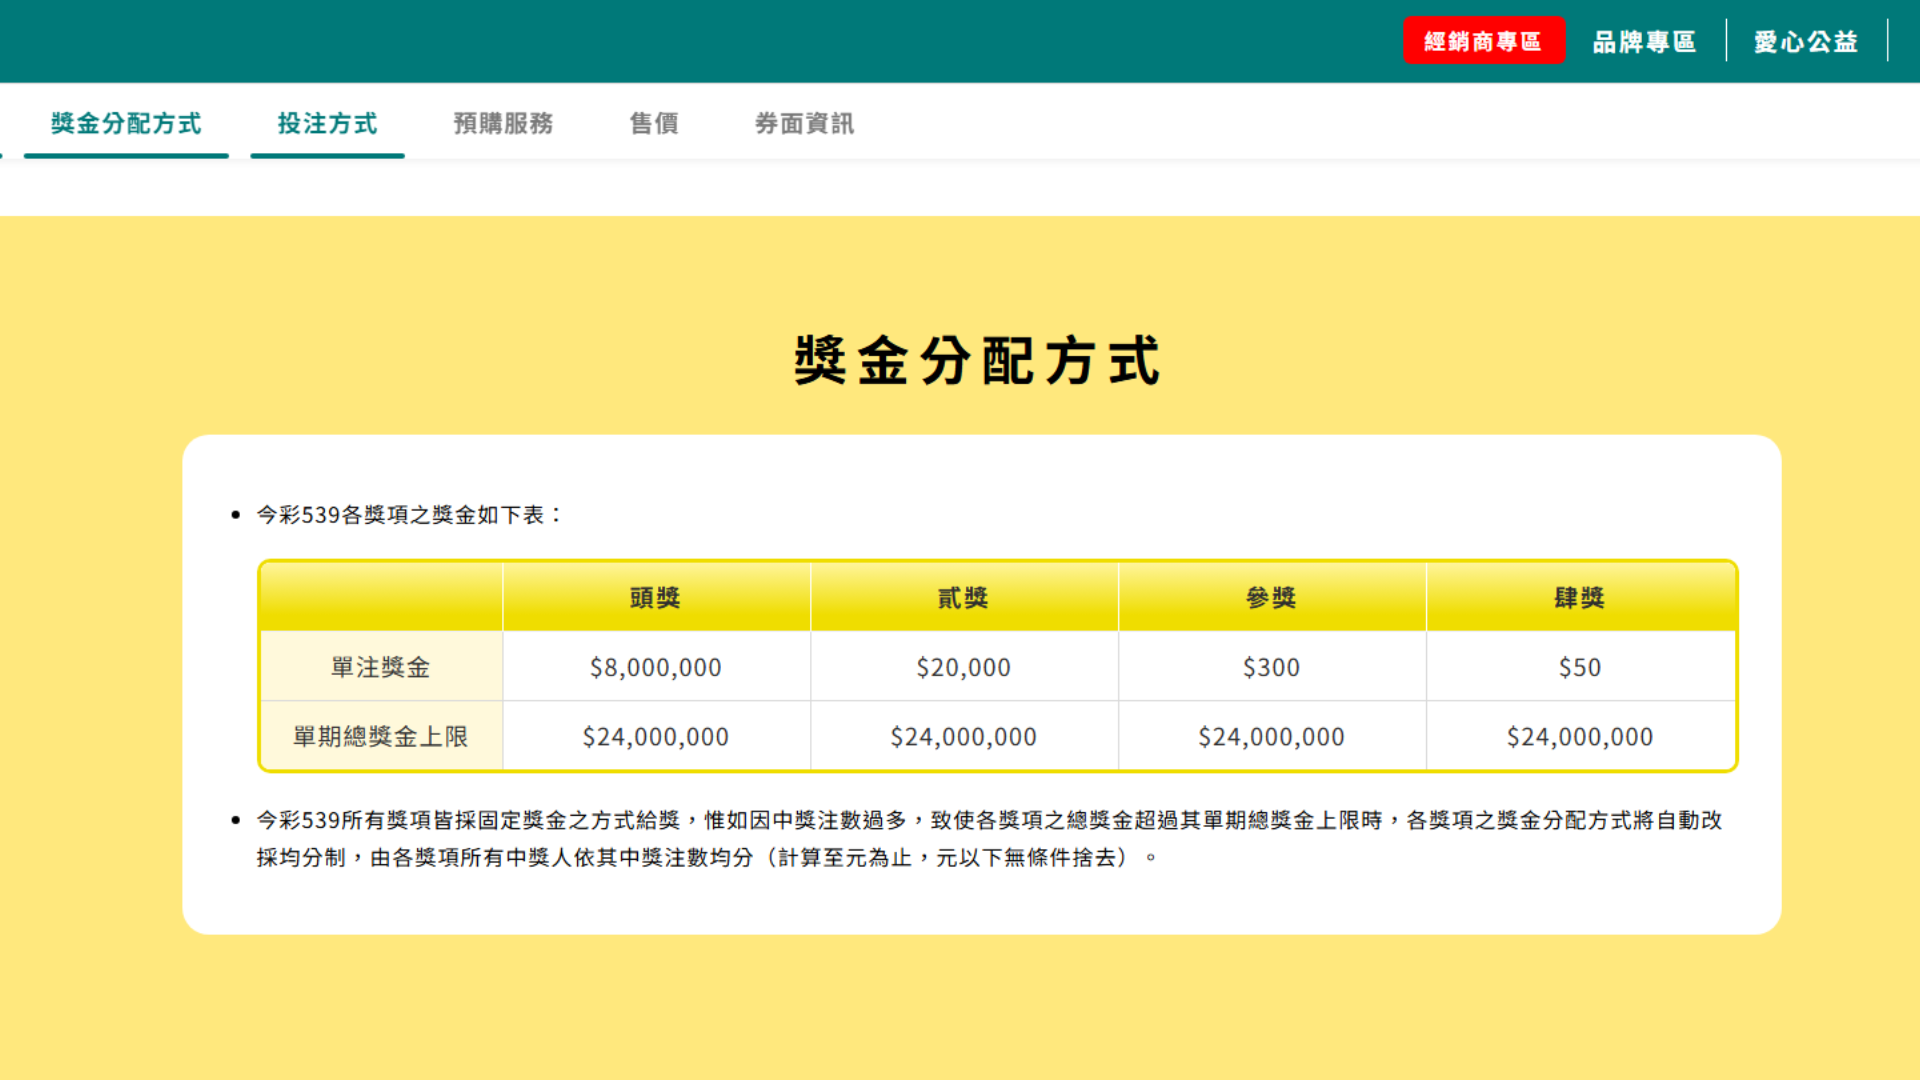Open the 愛心公益 link
The width and height of the screenshot is (1920, 1080).
pos(1805,41)
